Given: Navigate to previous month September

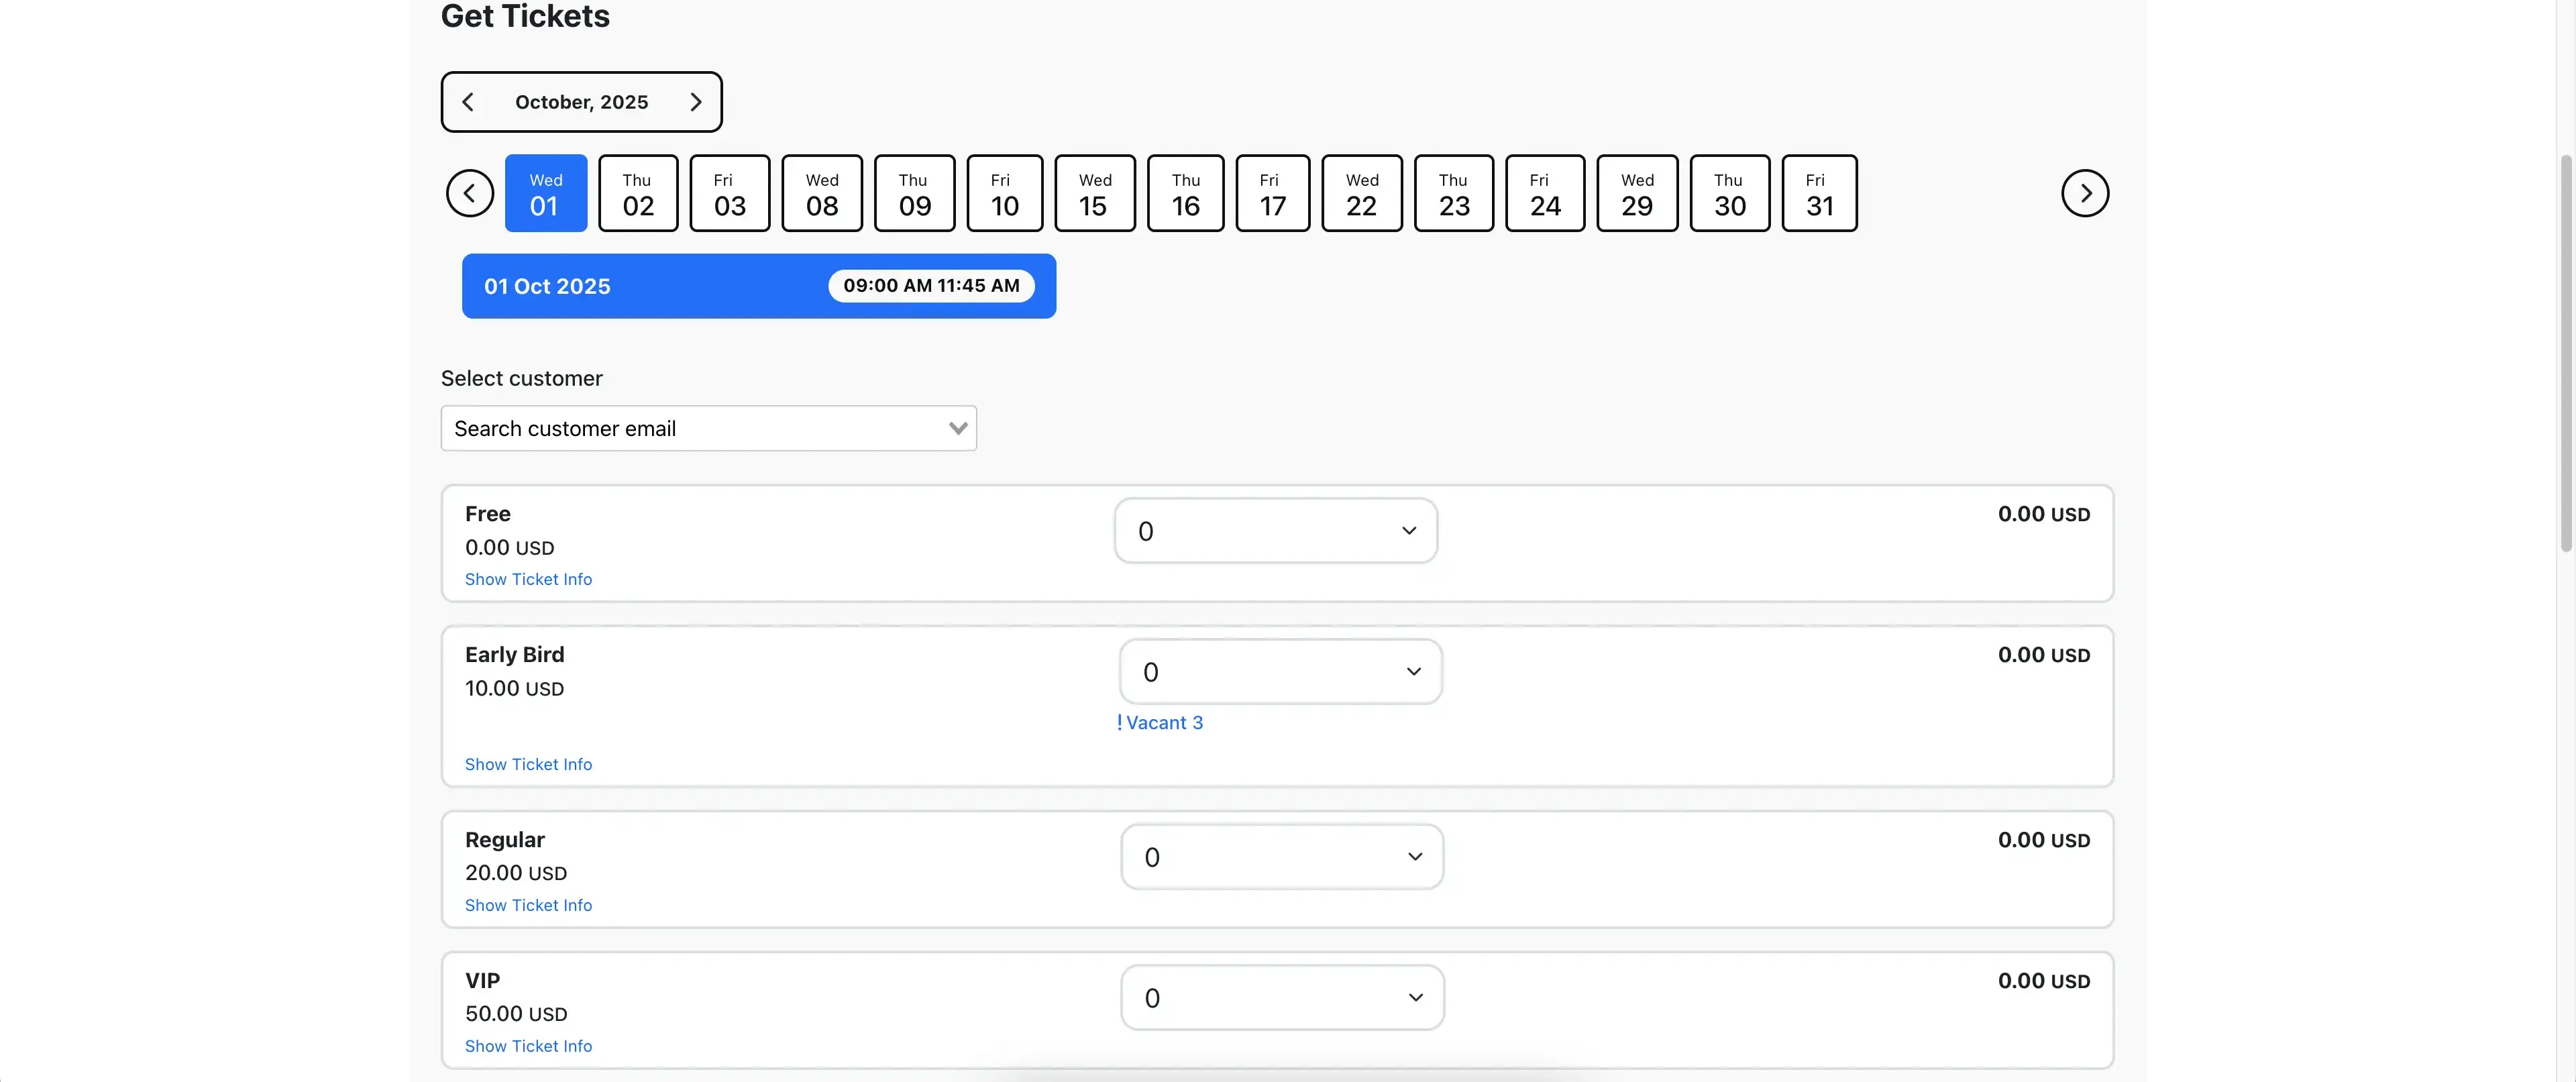Looking at the screenshot, I should click(x=468, y=101).
